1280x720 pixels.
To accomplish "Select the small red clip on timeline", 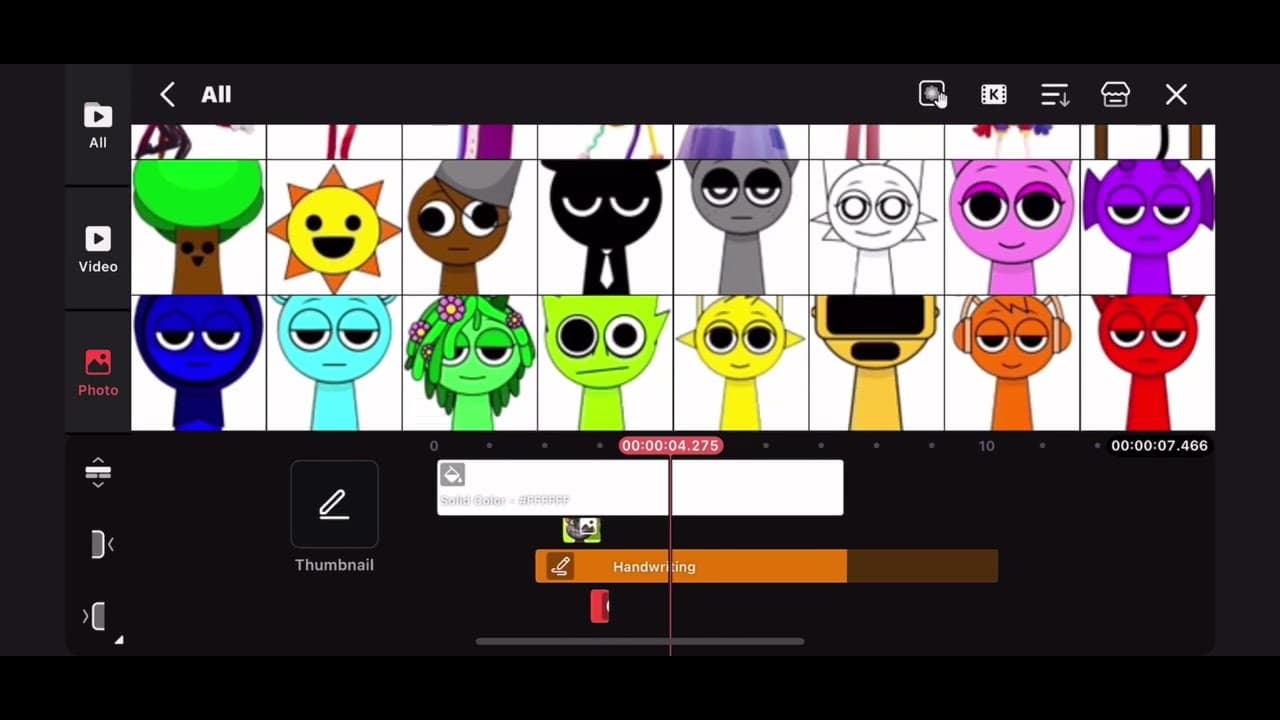I will pyautogui.click(x=600, y=606).
